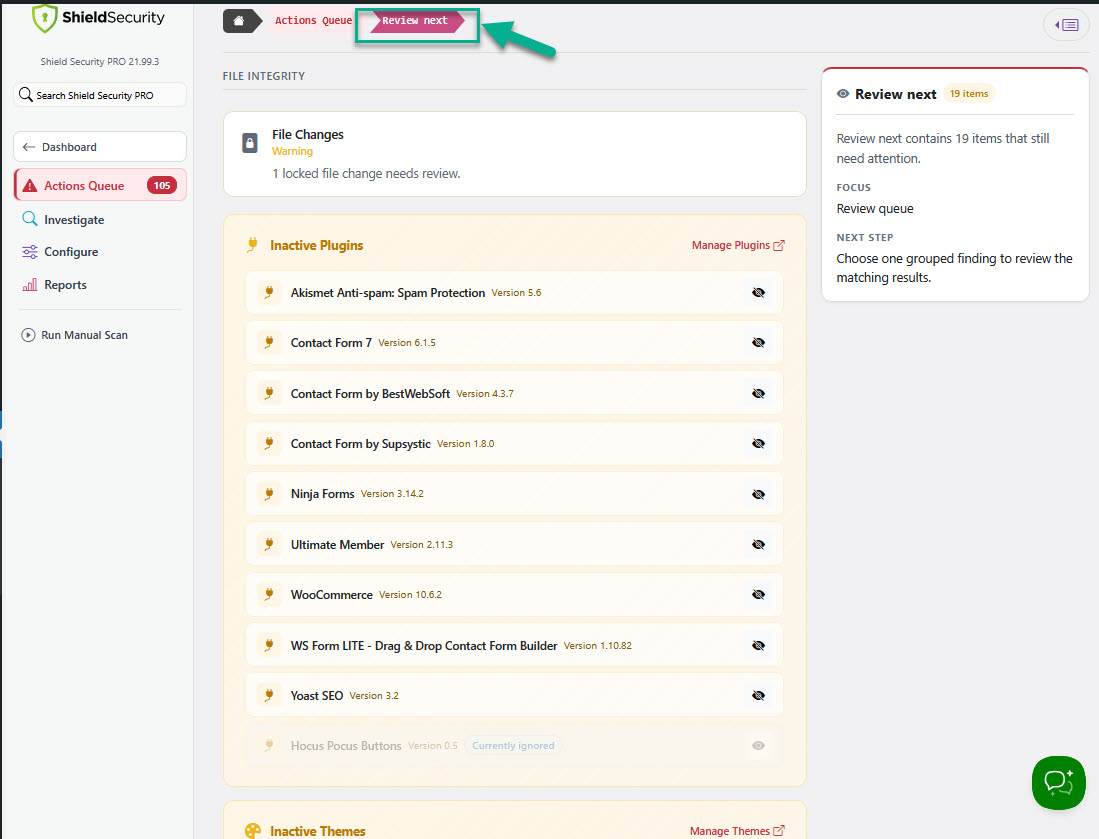
Task: Click plug icon beside Ultimate Member
Action: pos(269,545)
